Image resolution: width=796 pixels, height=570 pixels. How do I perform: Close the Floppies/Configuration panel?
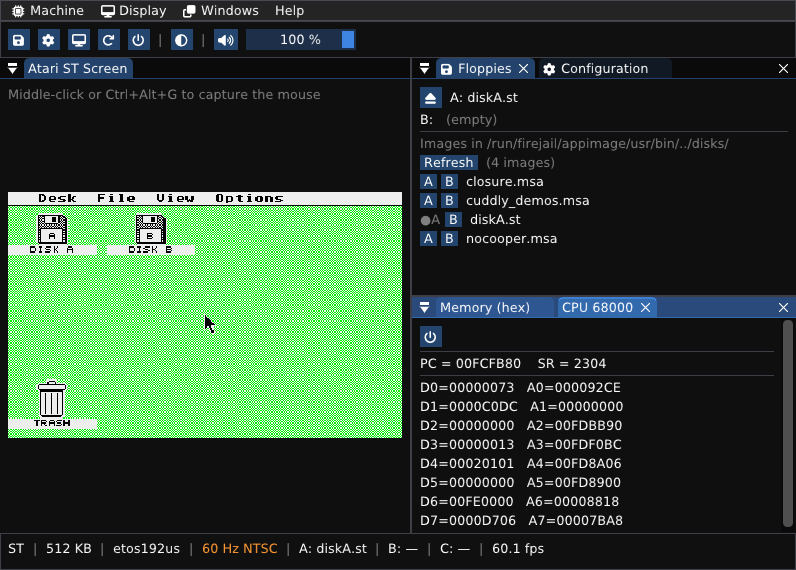783,69
